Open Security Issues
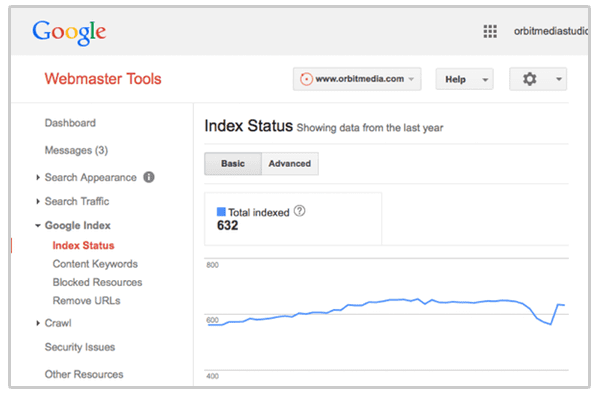 (x=80, y=347)
